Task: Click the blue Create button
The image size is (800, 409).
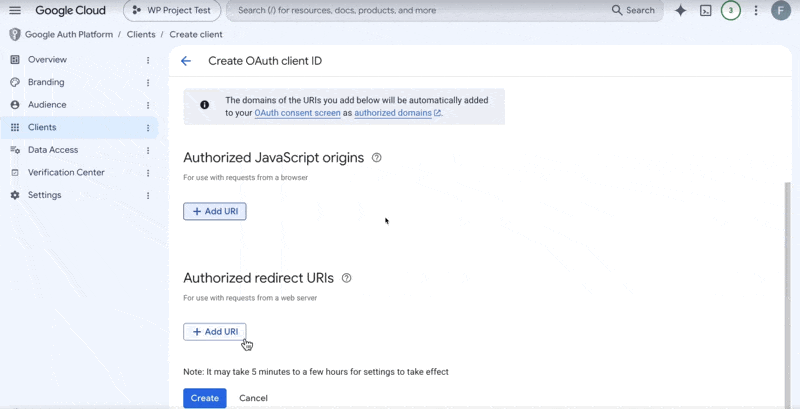Action: click(205, 398)
